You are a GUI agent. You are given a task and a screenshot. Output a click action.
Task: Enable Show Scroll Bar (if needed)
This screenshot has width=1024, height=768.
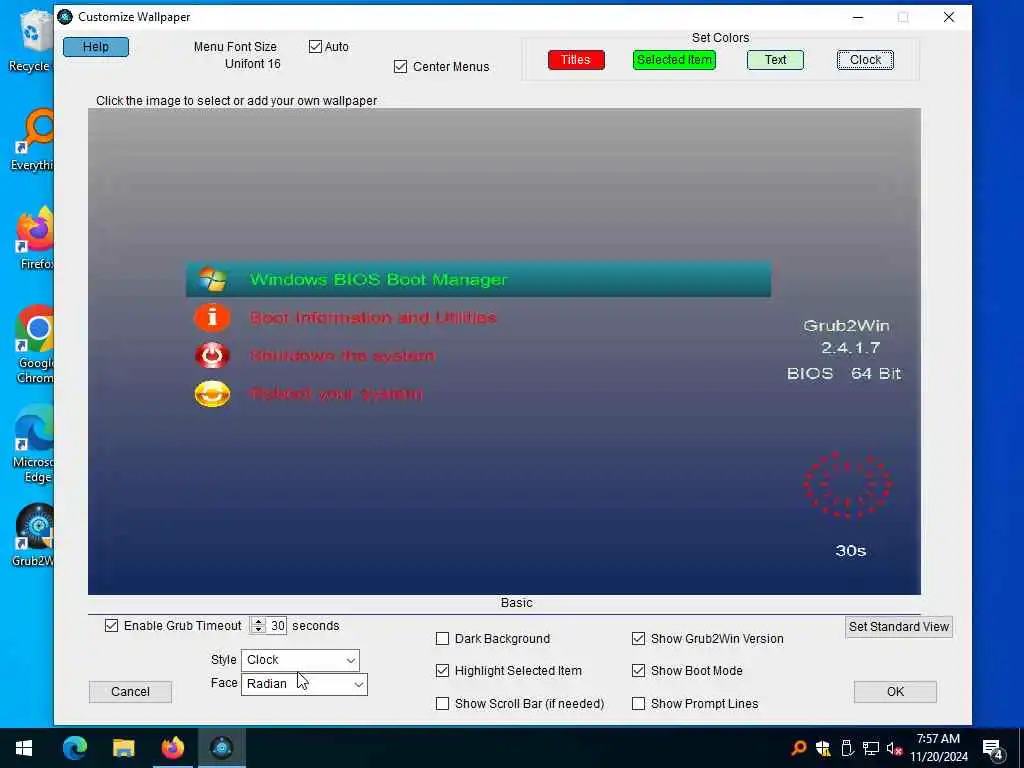click(442, 703)
